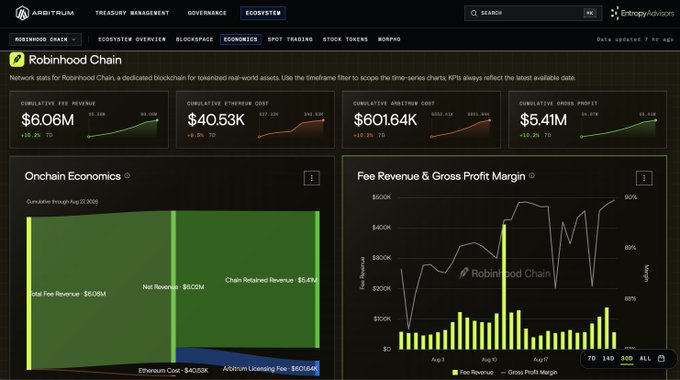This screenshot has height=380, width=680.
Task: Click Cumulative through Aug 27 caption
Action: (62, 202)
